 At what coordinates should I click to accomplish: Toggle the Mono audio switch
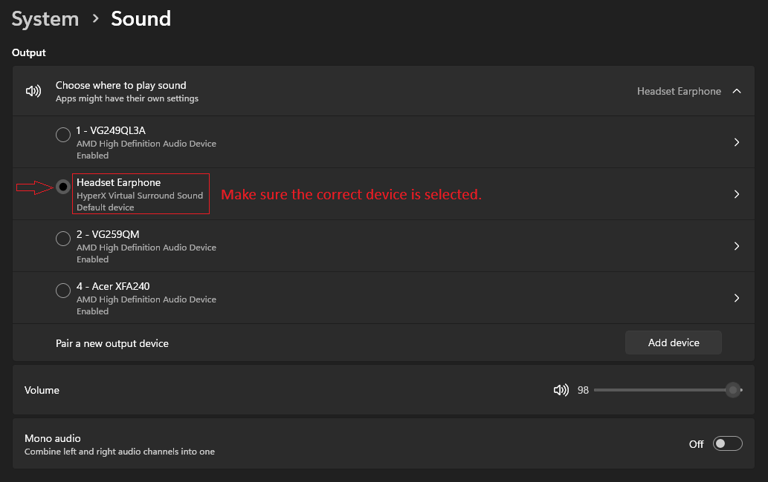click(727, 444)
